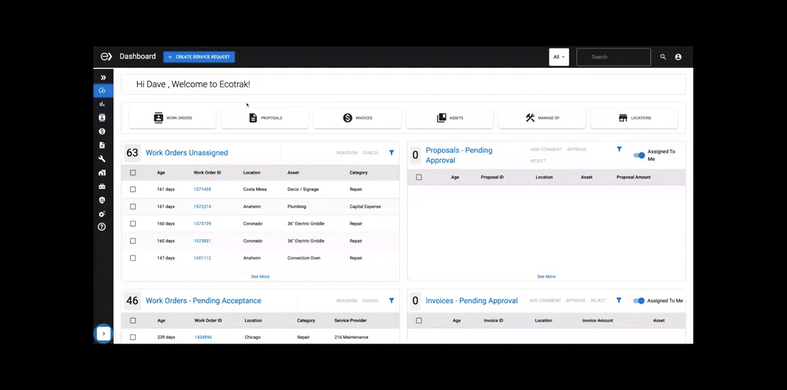This screenshot has height=390, width=787.
Task: Open the Invoices shortcut card
Action: coord(357,118)
